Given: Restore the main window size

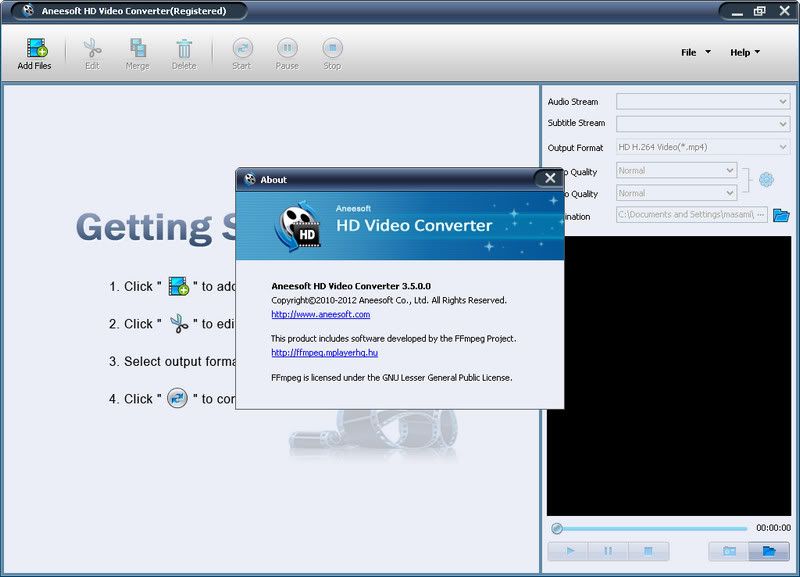Looking at the screenshot, I should (x=760, y=11).
